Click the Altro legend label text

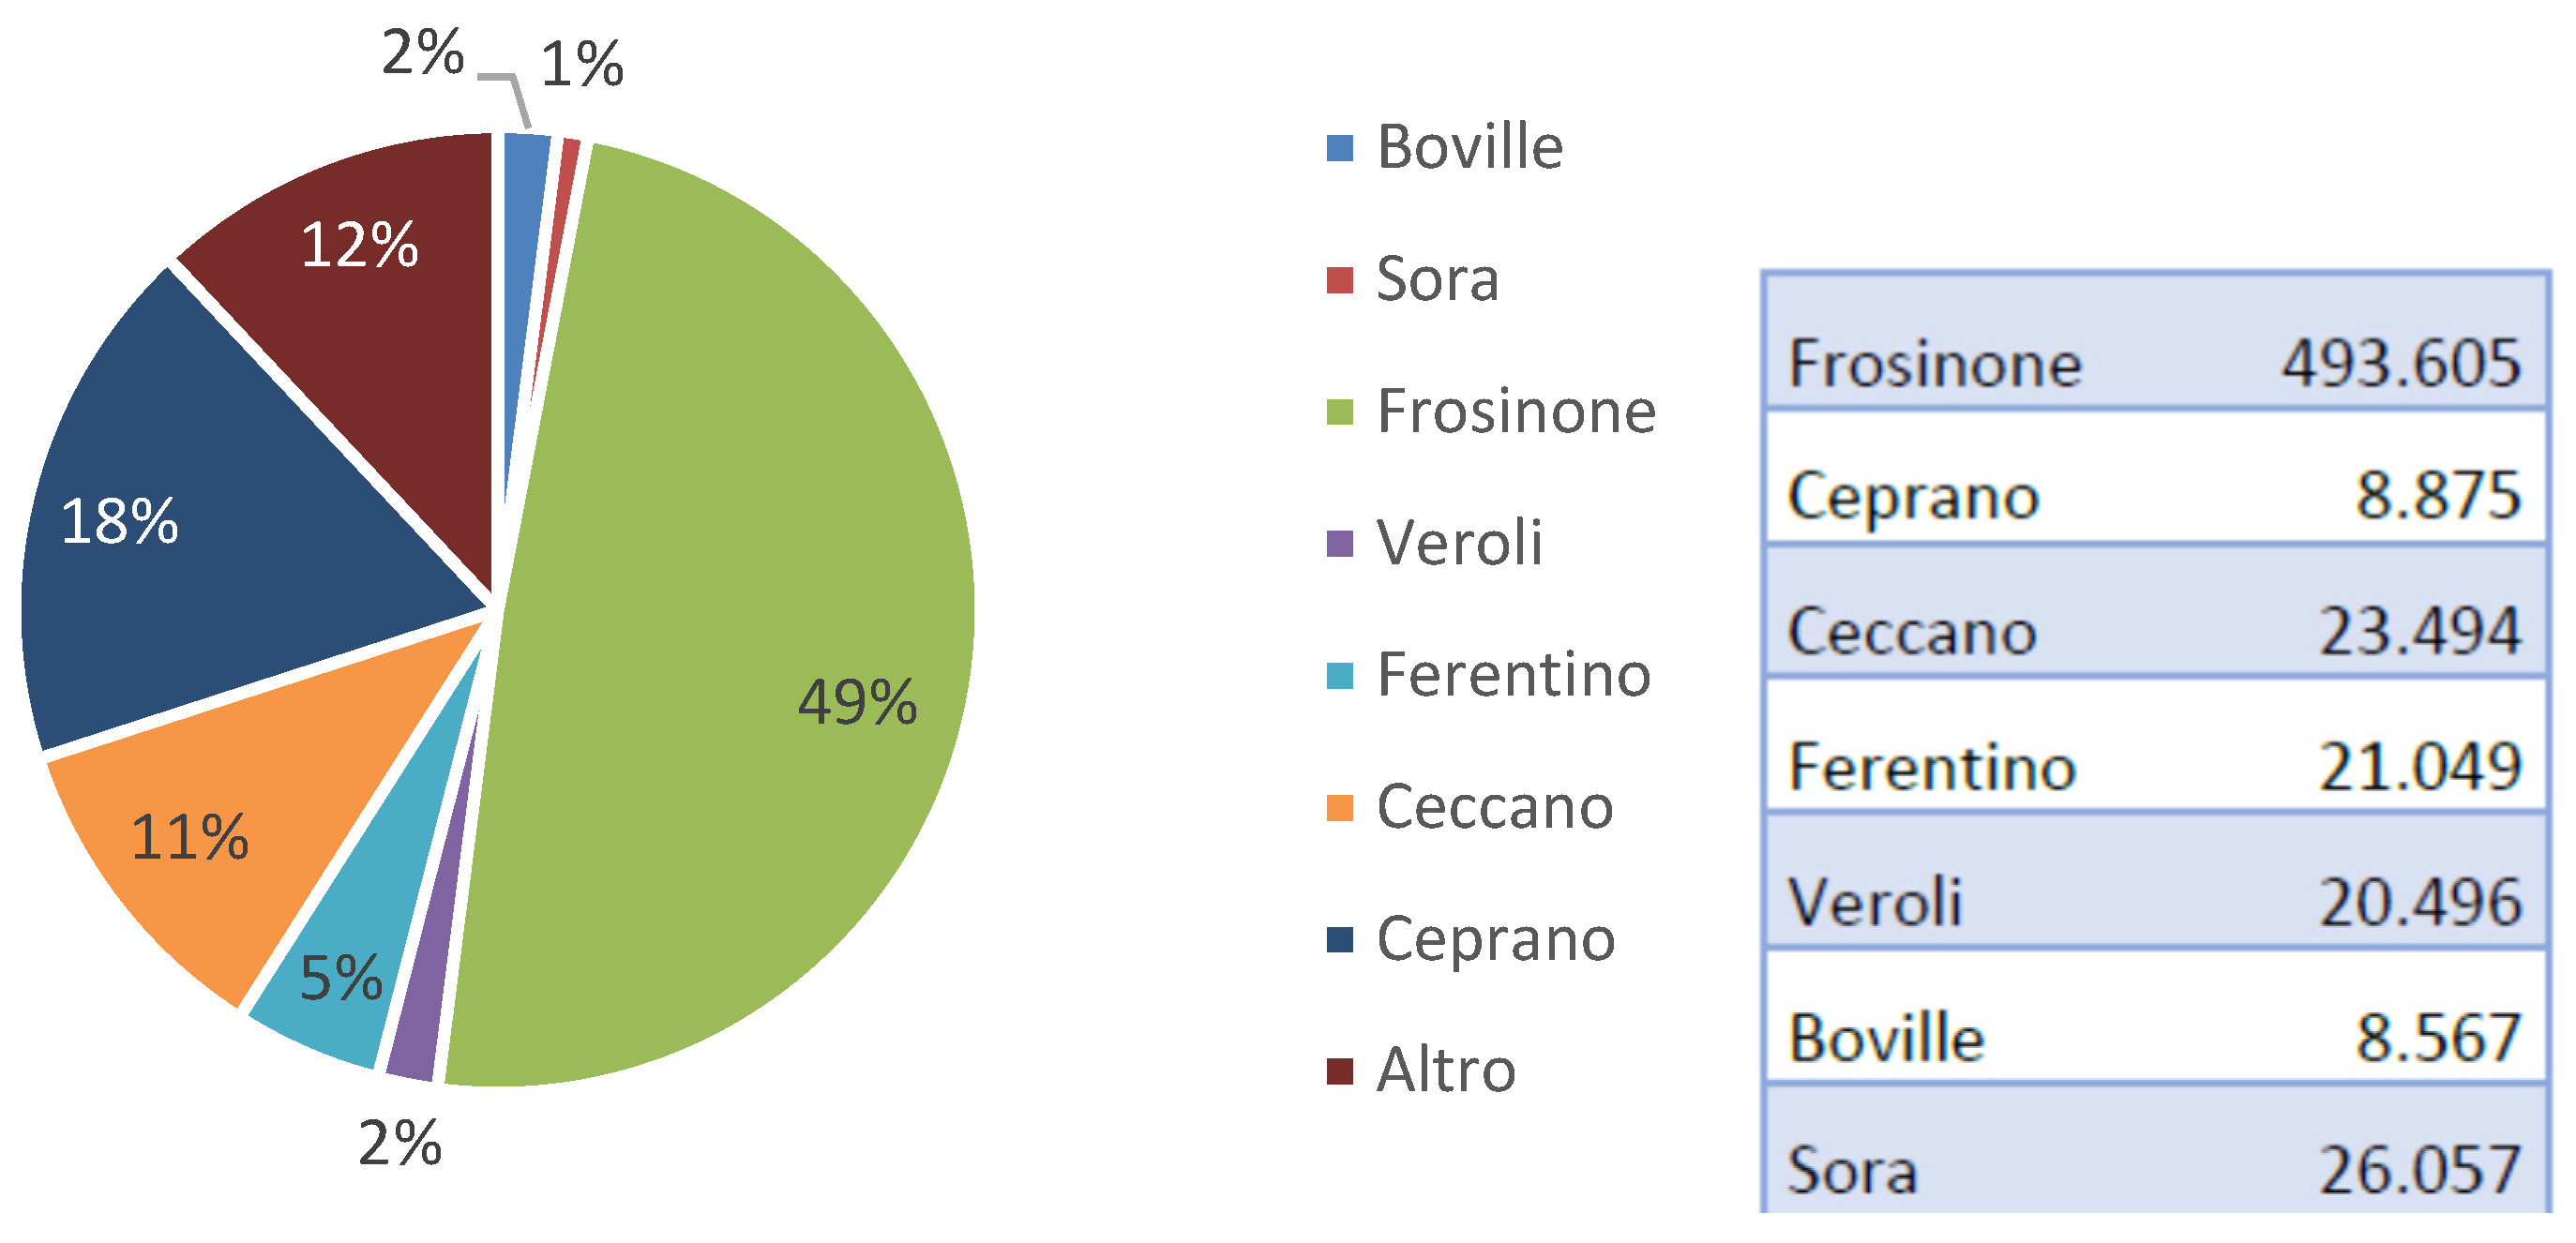click(x=1446, y=1070)
